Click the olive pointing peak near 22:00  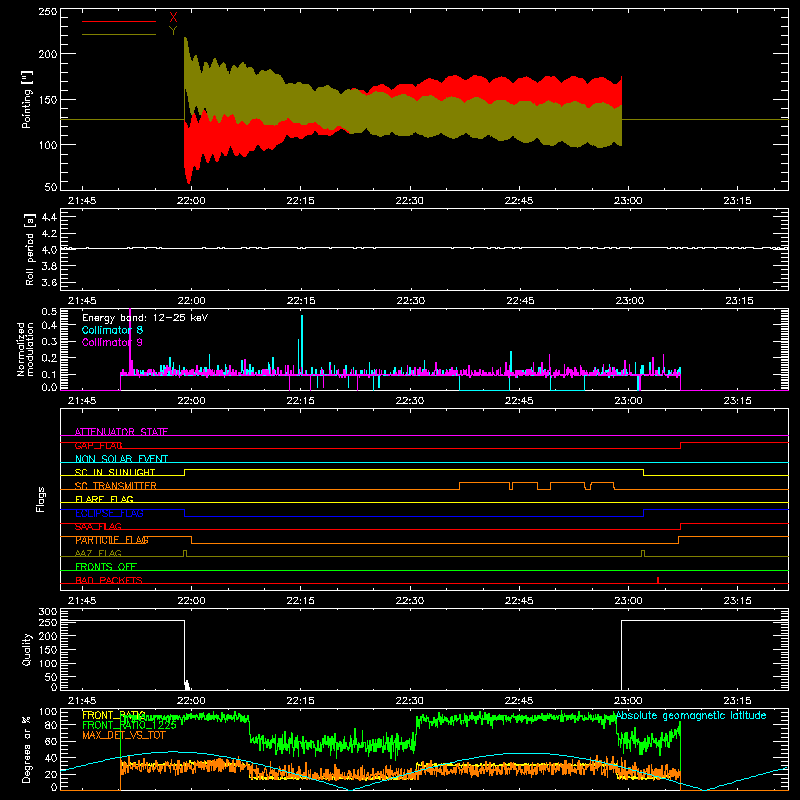coord(185,40)
